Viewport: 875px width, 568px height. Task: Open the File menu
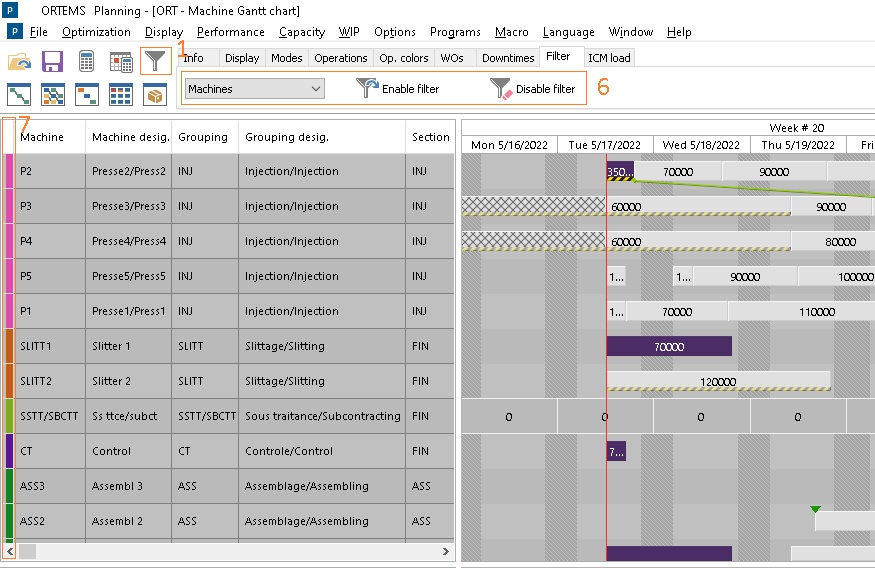pos(39,32)
